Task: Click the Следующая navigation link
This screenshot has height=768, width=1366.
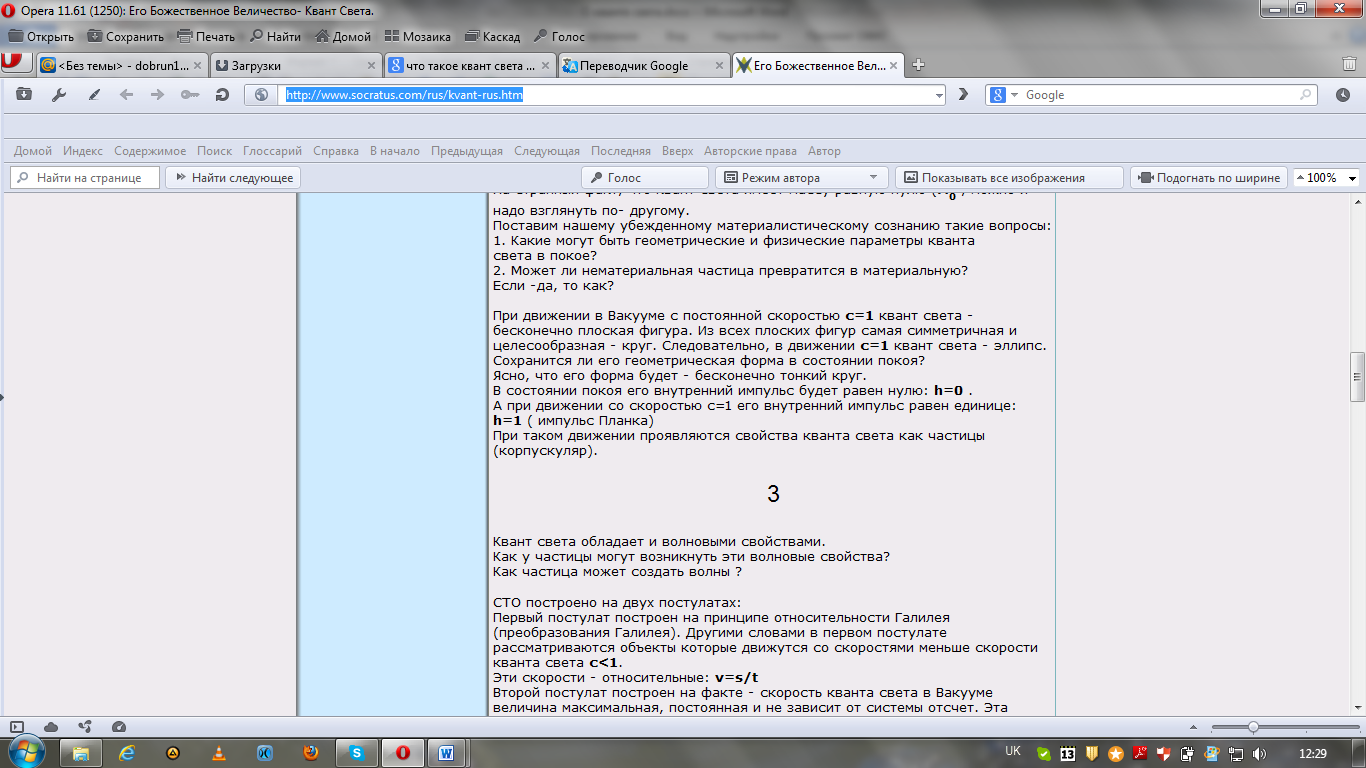Action: [547, 151]
